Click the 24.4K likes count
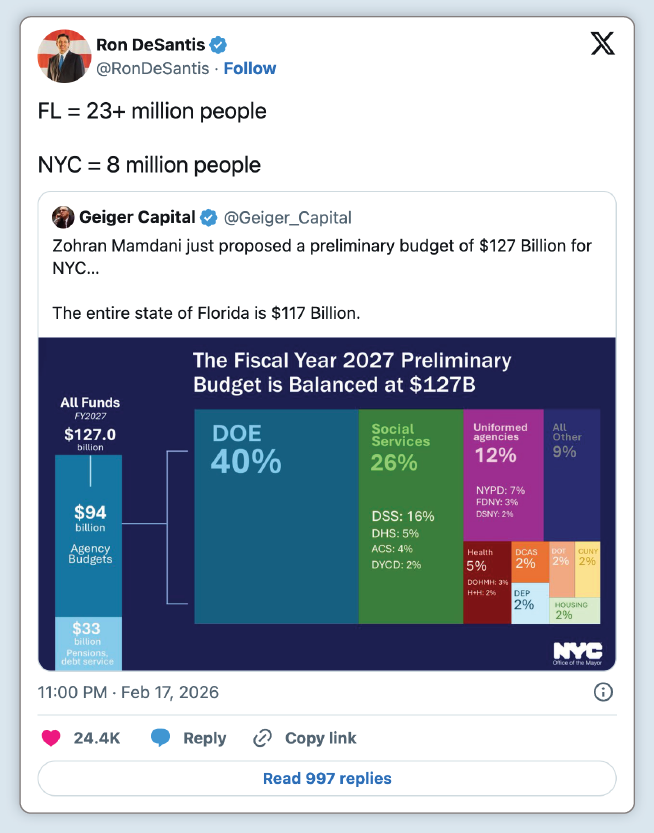The image size is (654, 833). (97, 738)
